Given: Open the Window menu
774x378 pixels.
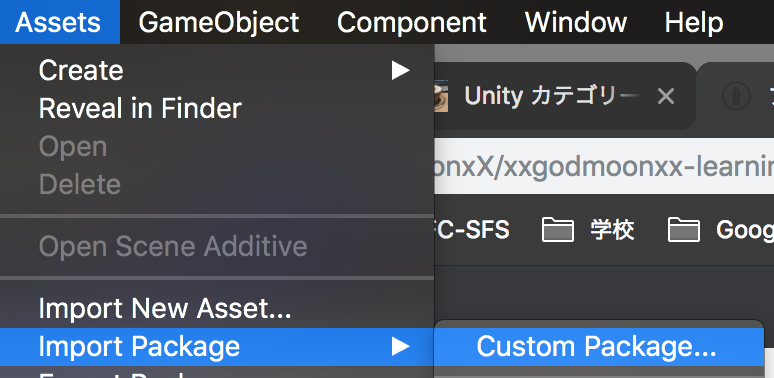Looking at the screenshot, I should (576, 22).
